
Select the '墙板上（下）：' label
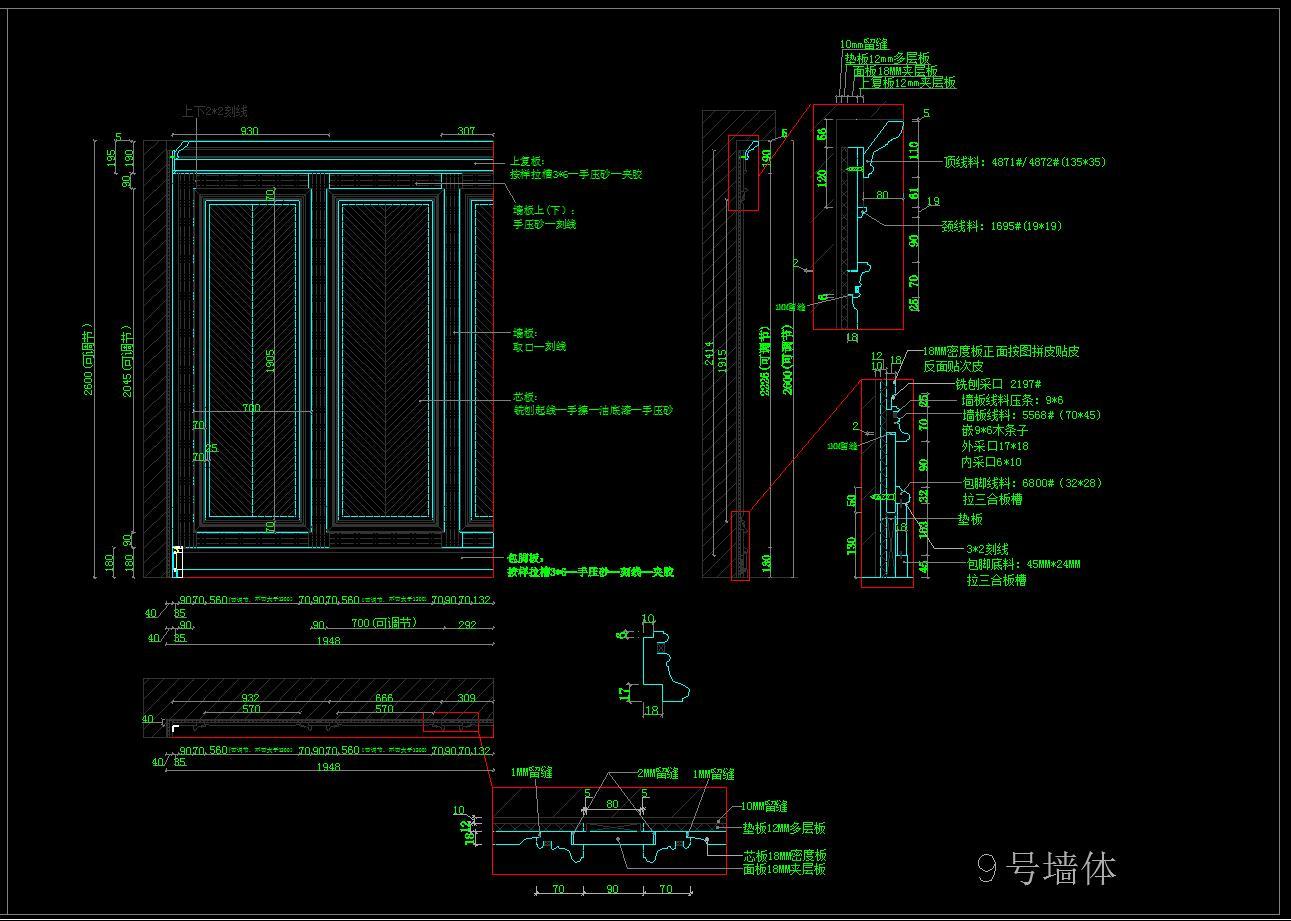tap(544, 211)
